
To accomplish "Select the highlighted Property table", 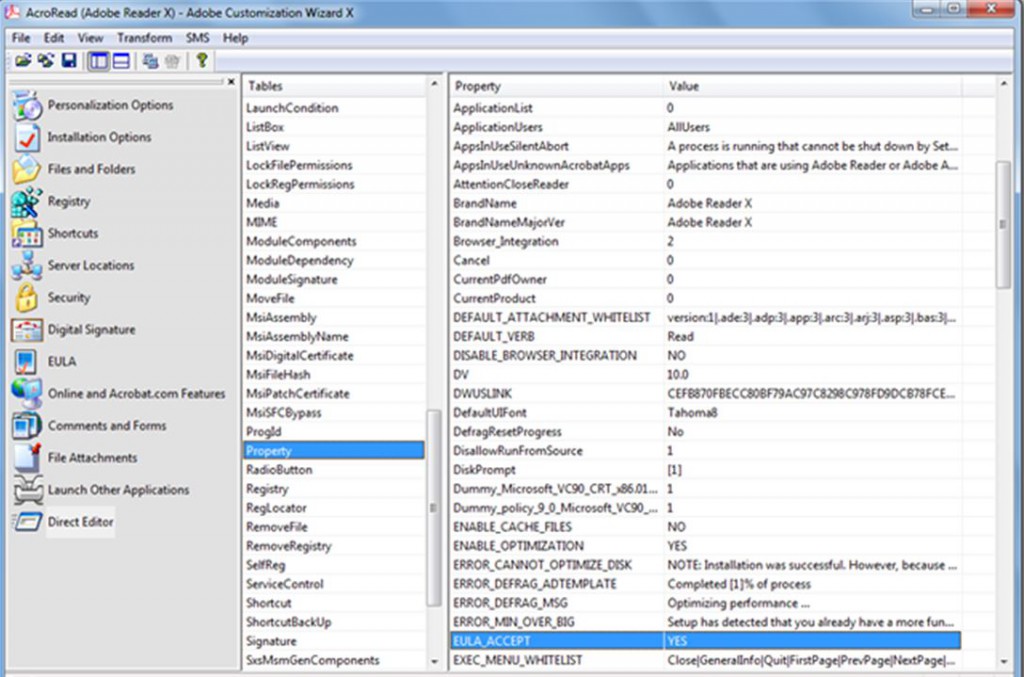I will pyautogui.click(x=334, y=450).
